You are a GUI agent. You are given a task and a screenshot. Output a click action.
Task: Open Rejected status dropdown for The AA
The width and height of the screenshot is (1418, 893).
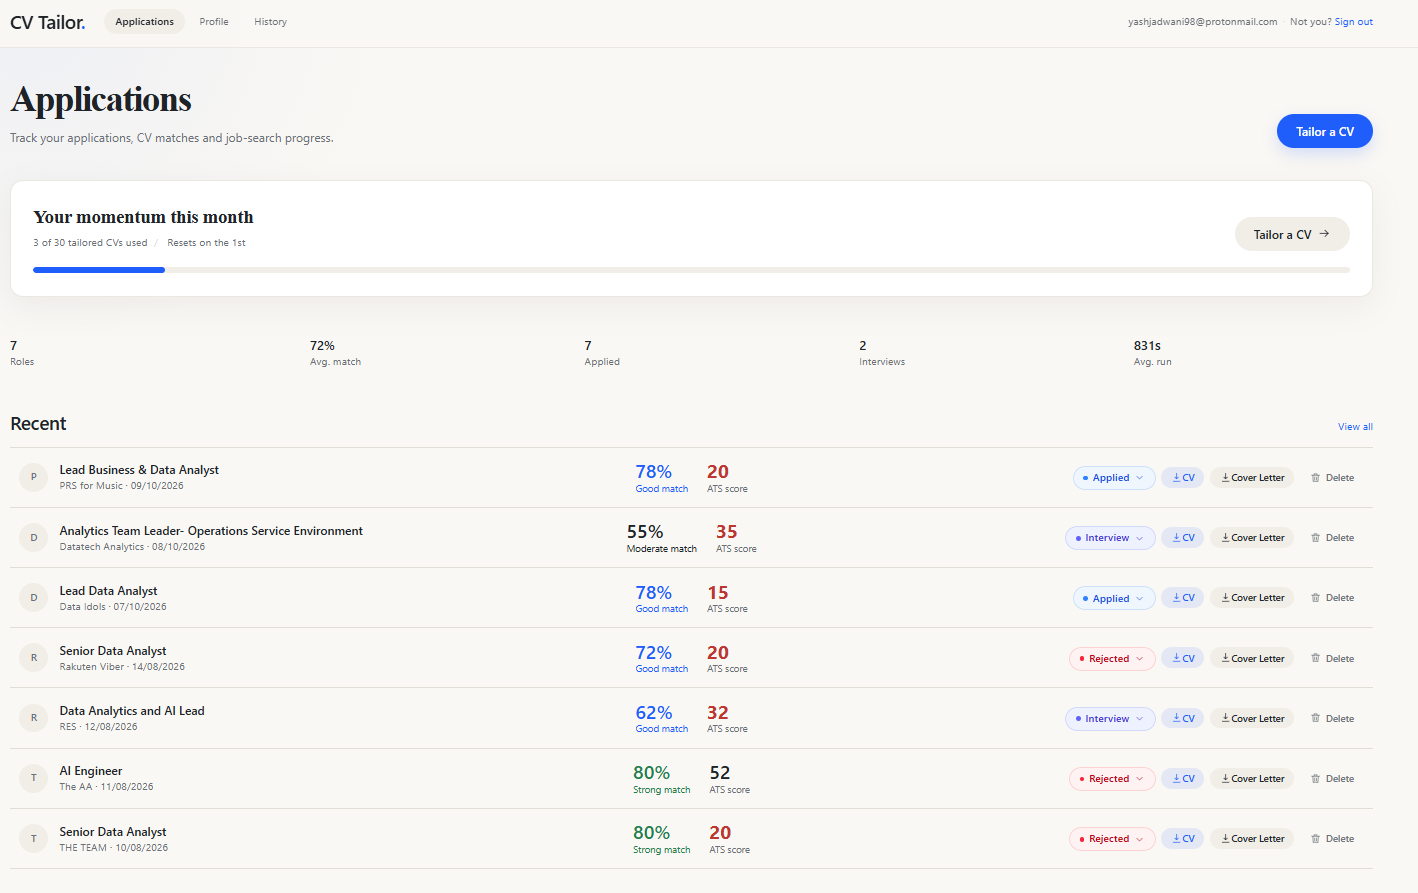[1112, 778]
